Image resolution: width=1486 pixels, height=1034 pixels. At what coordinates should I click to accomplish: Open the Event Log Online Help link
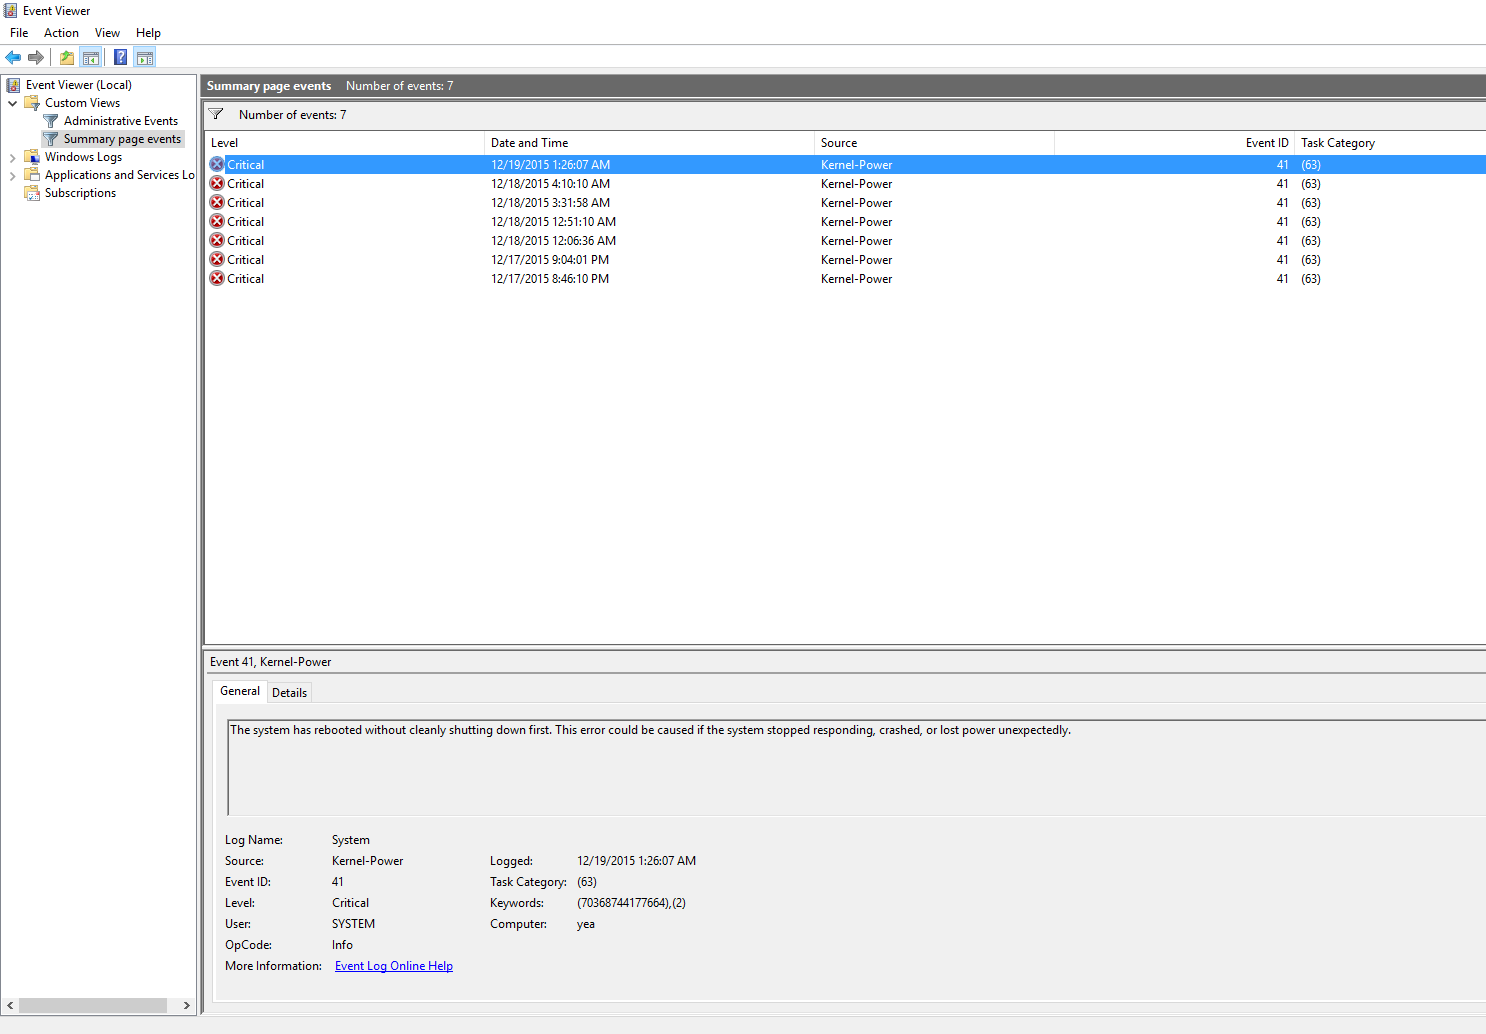point(394,966)
